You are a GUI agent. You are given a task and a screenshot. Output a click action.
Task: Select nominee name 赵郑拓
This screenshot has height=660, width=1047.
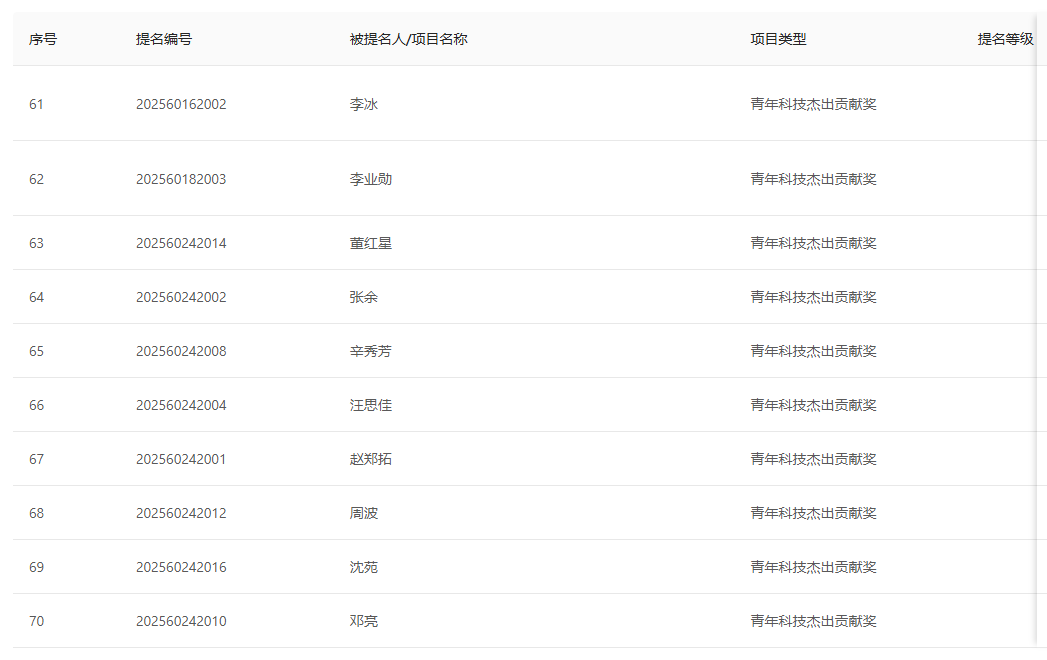click(x=371, y=459)
